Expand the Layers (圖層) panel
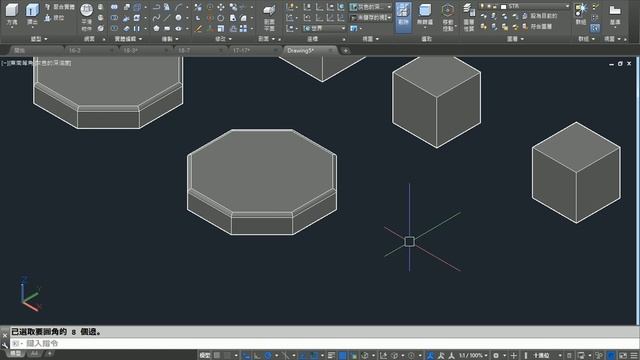 click(515, 39)
